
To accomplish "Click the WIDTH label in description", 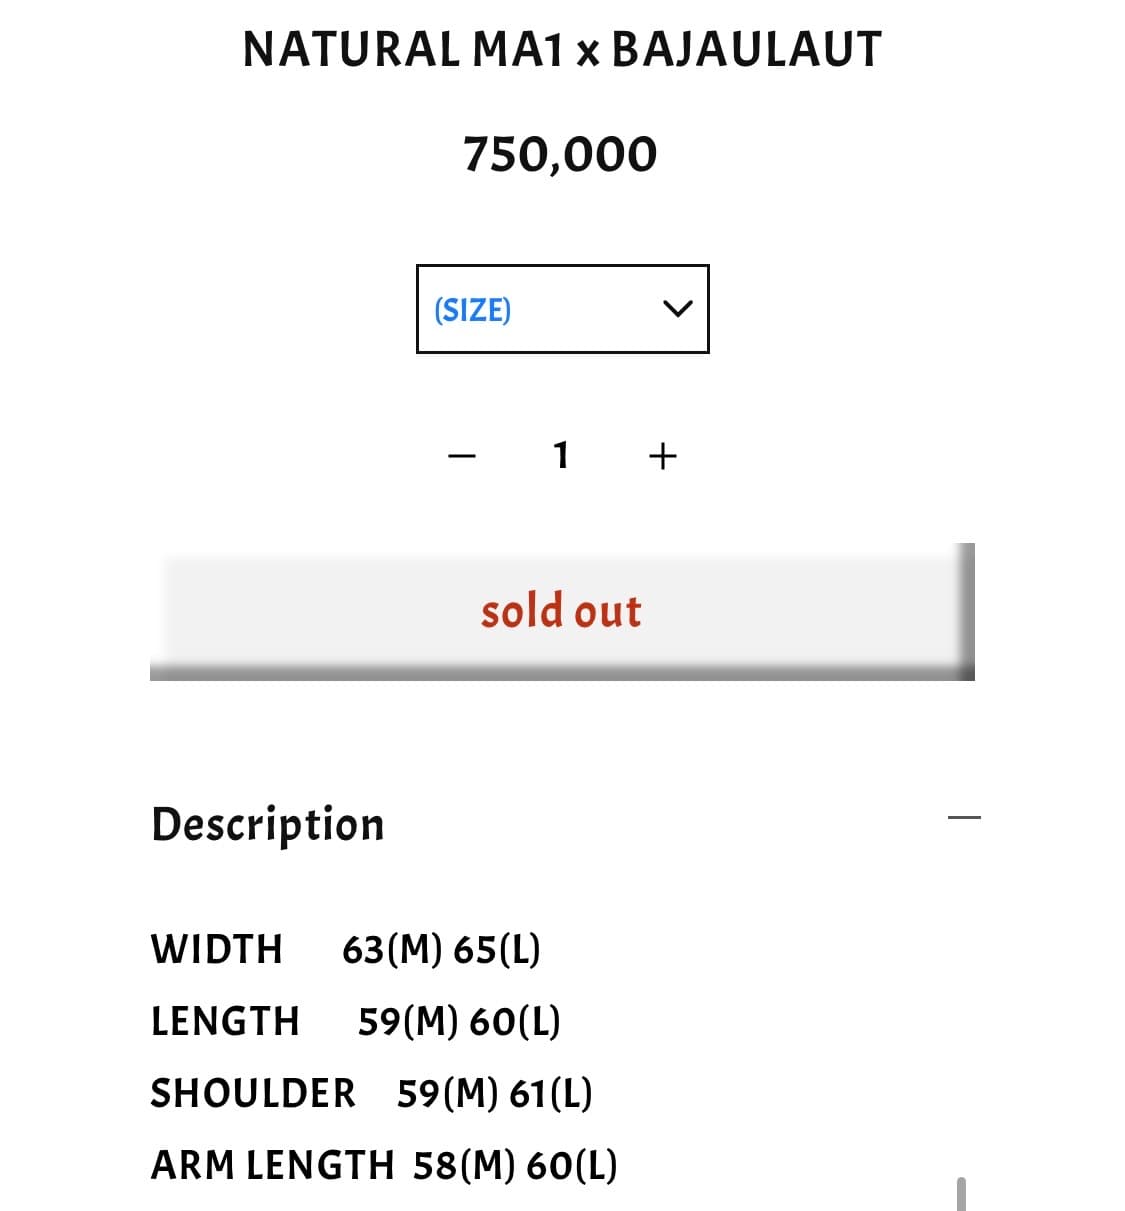I will [217, 949].
